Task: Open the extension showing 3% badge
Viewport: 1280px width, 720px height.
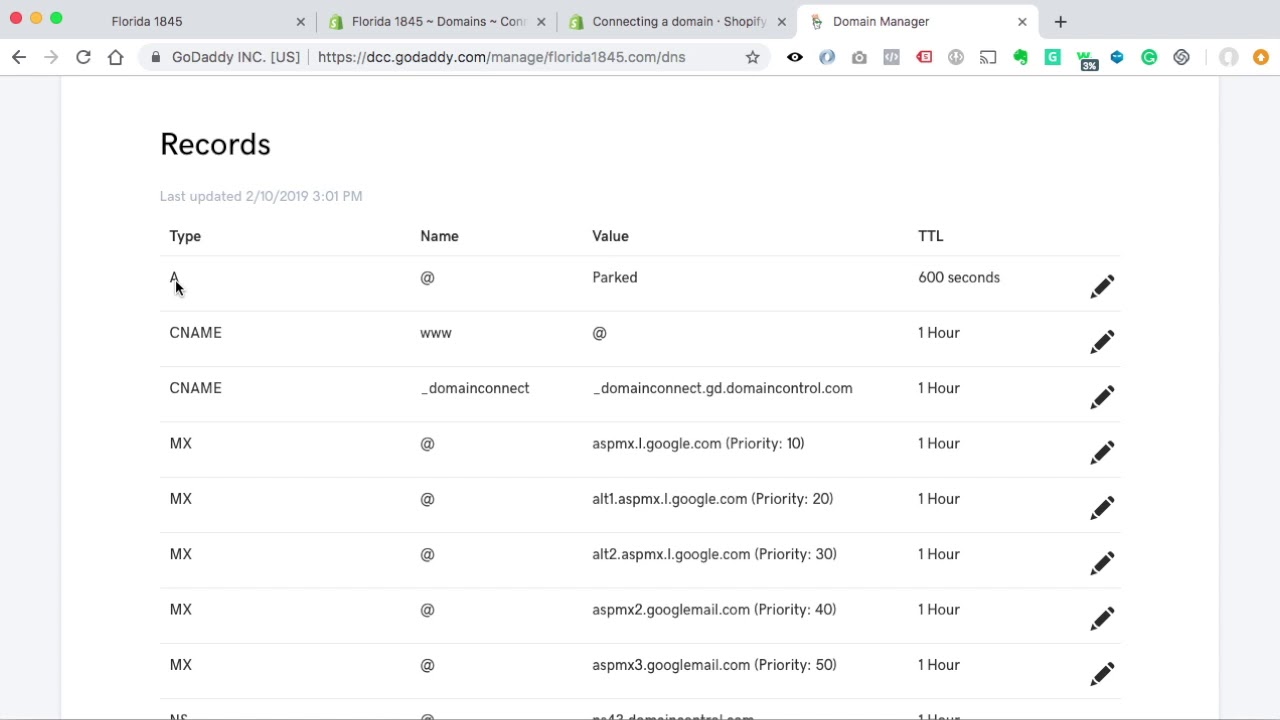Action: 1086,60
